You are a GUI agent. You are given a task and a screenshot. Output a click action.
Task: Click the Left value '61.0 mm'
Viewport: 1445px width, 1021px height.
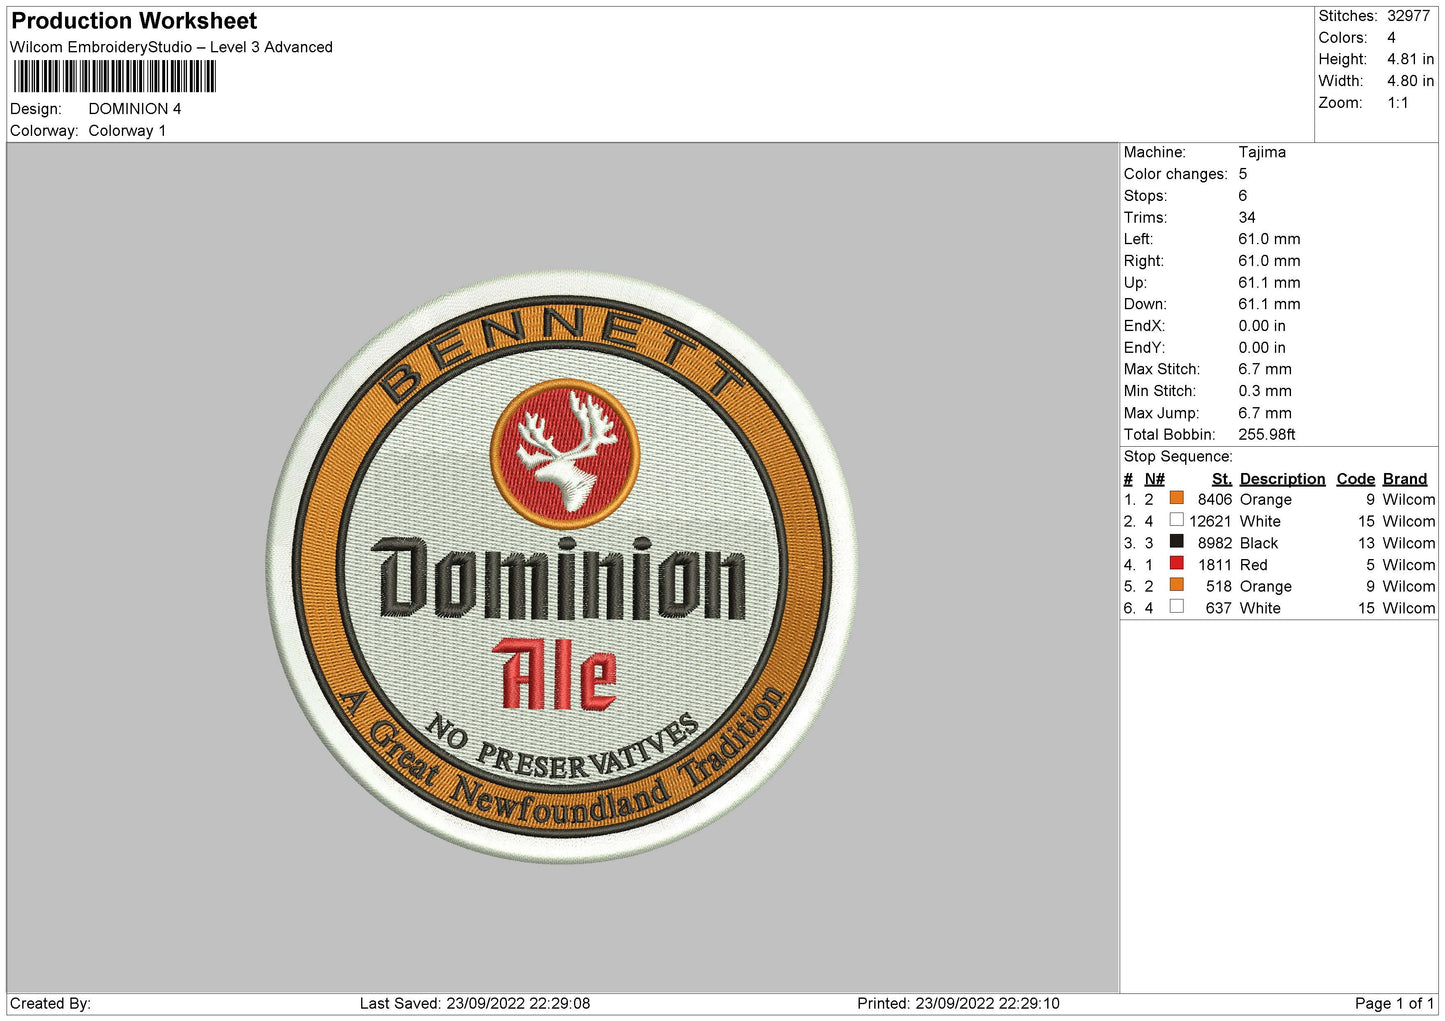(x=1269, y=239)
